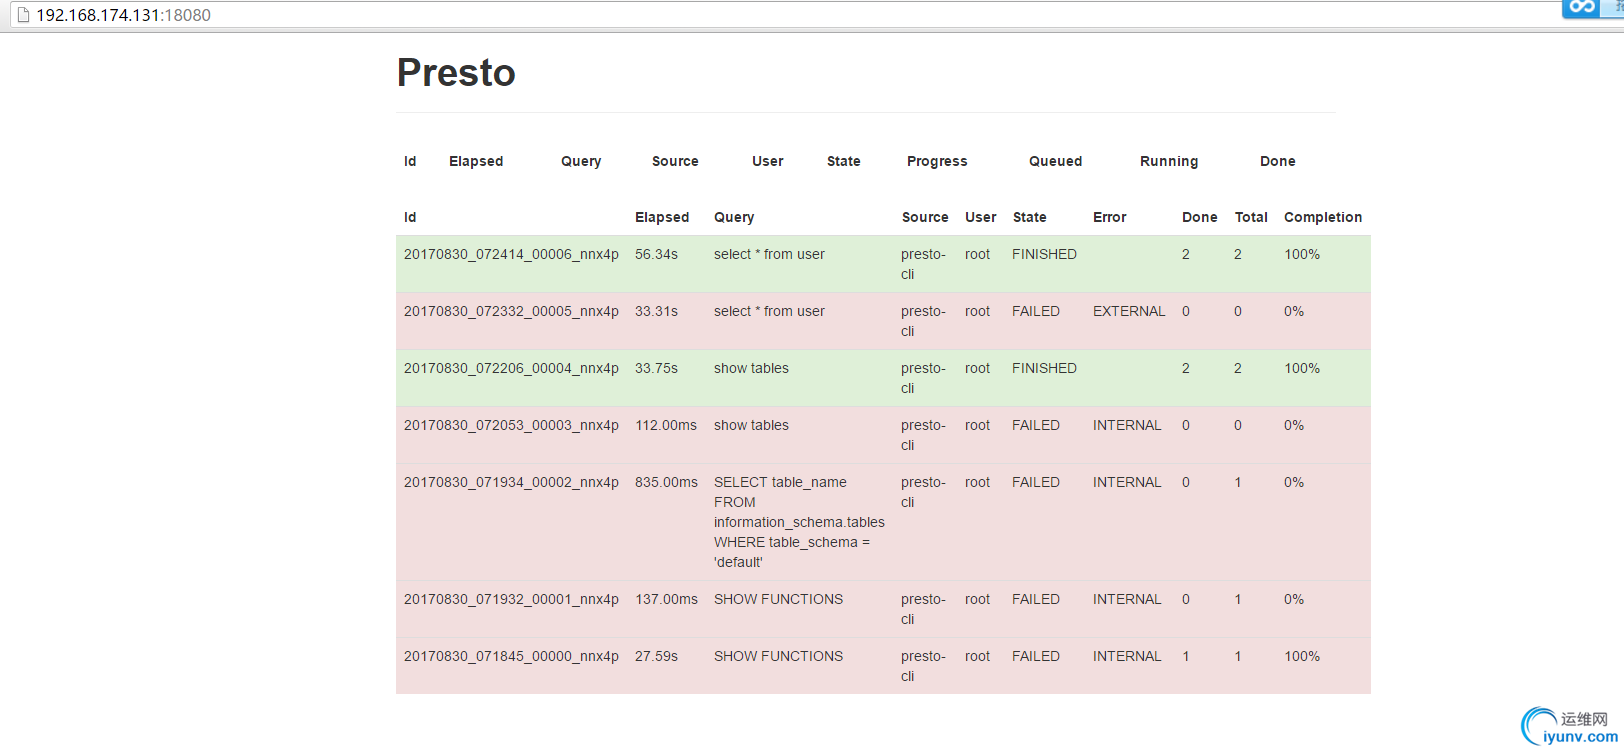Open query 20170830_072332_00005_nnx4p
This screenshot has height=753, width=1624.
point(511,311)
